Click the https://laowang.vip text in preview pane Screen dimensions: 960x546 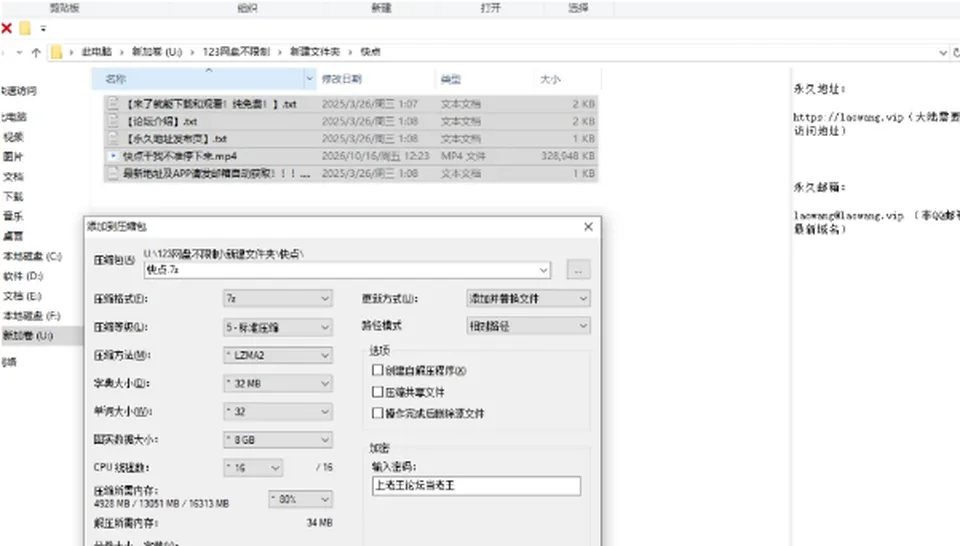click(x=848, y=117)
